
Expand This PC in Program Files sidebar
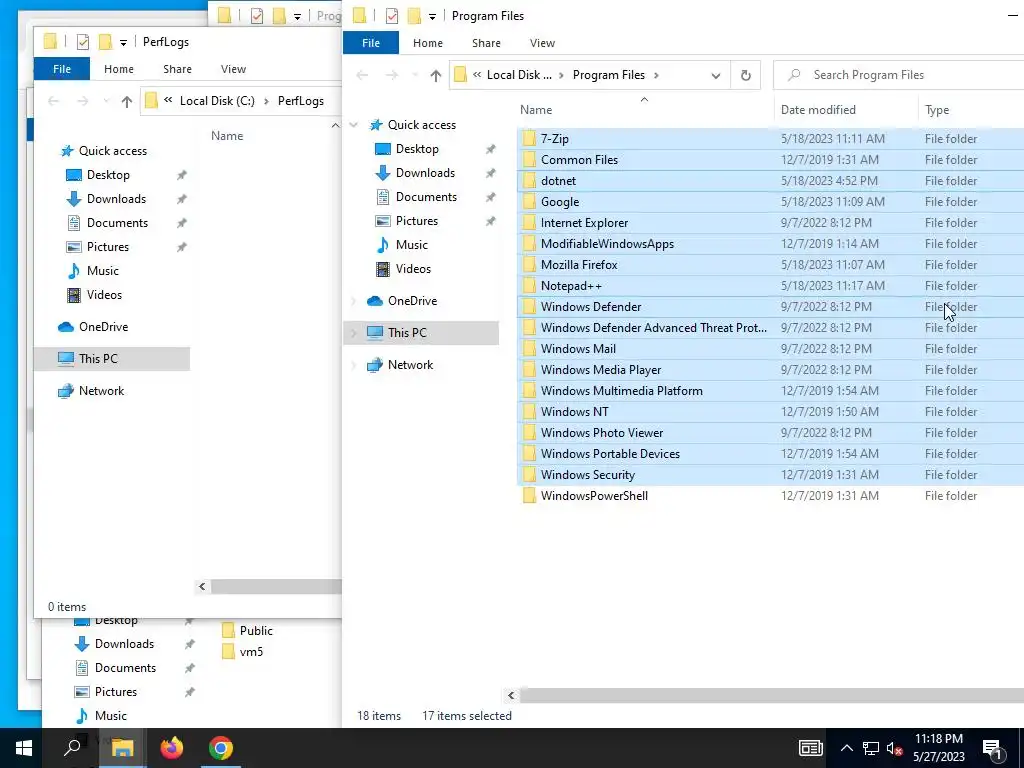(x=354, y=333)
